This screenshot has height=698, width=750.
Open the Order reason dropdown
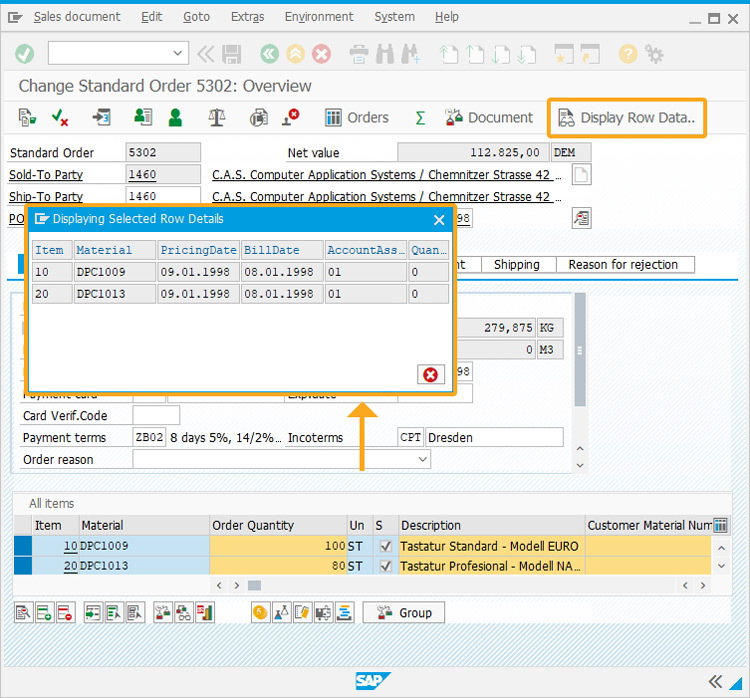point(281,459)
